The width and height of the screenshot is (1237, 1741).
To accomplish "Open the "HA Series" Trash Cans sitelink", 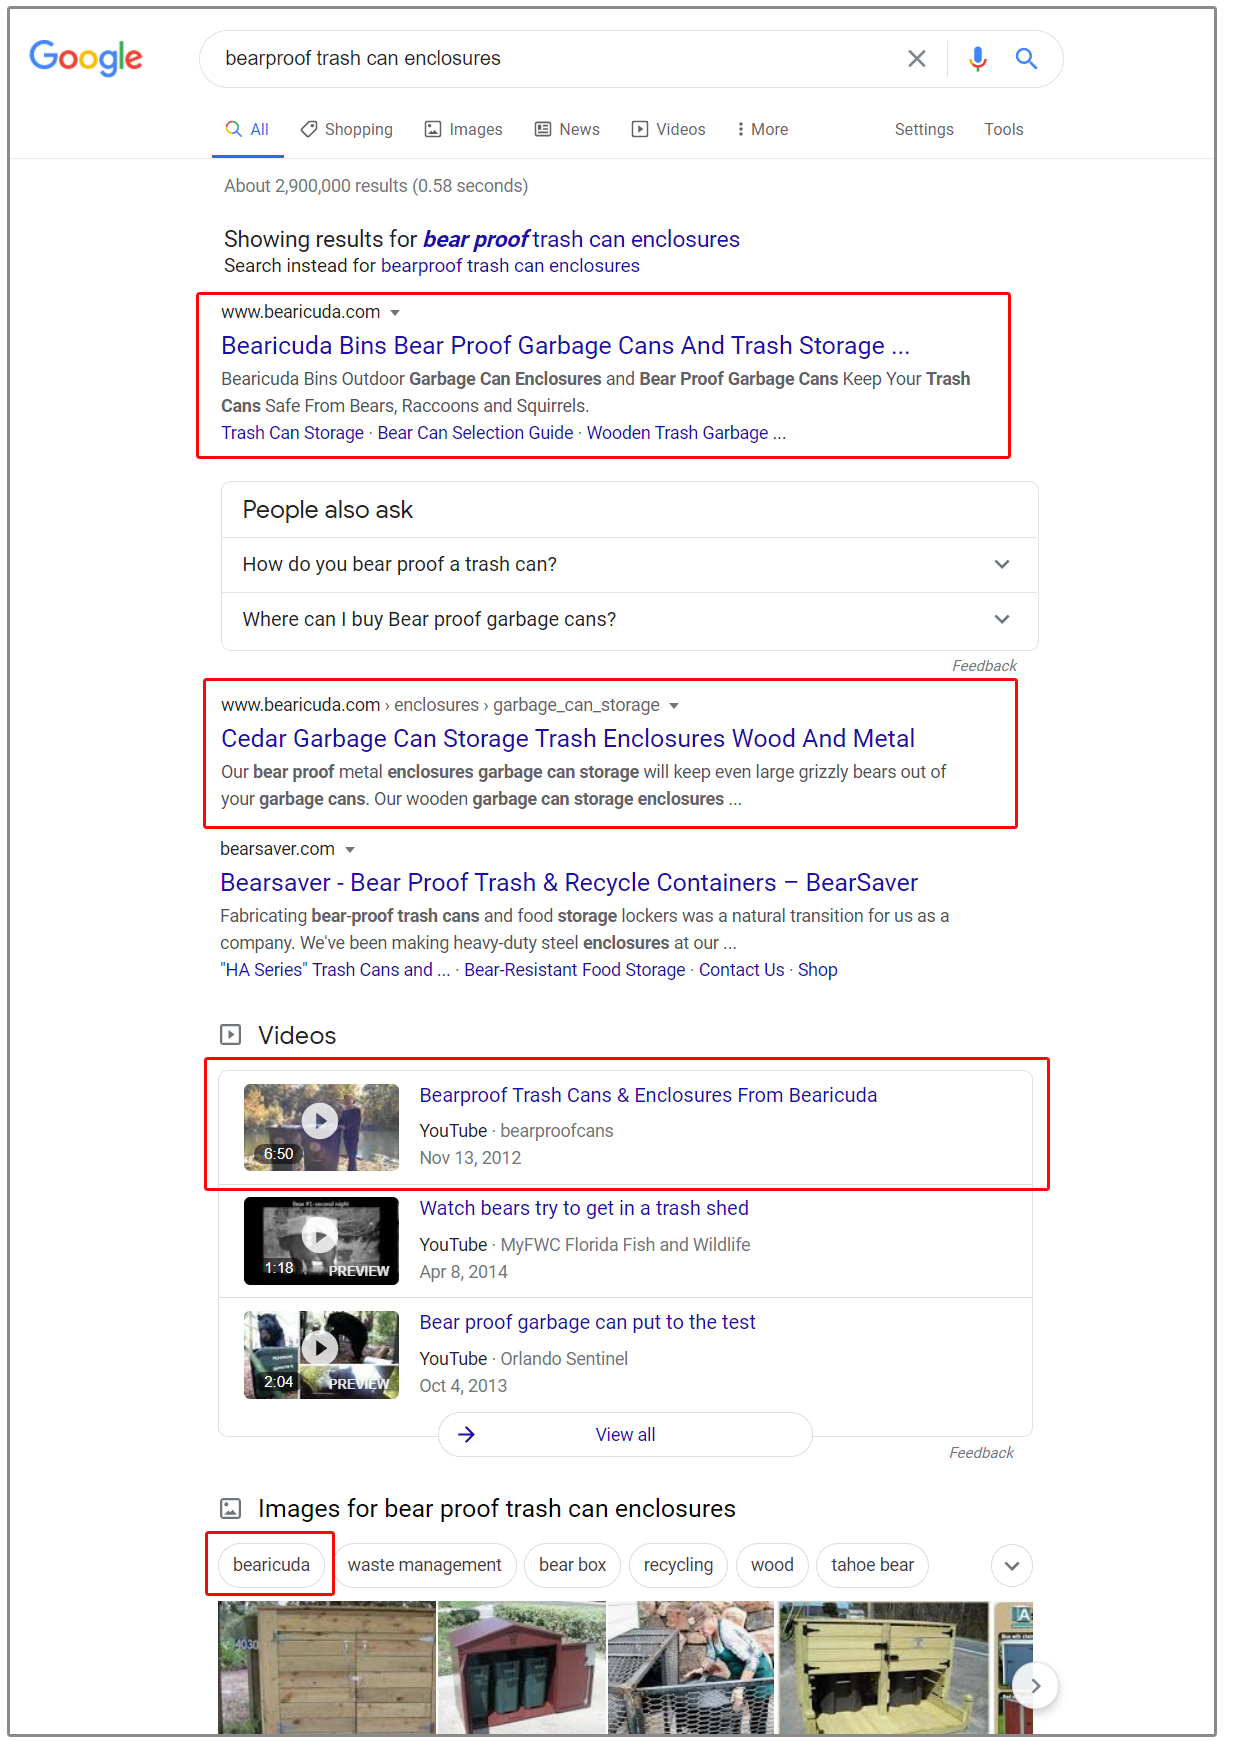I will [x=335, y=969].
